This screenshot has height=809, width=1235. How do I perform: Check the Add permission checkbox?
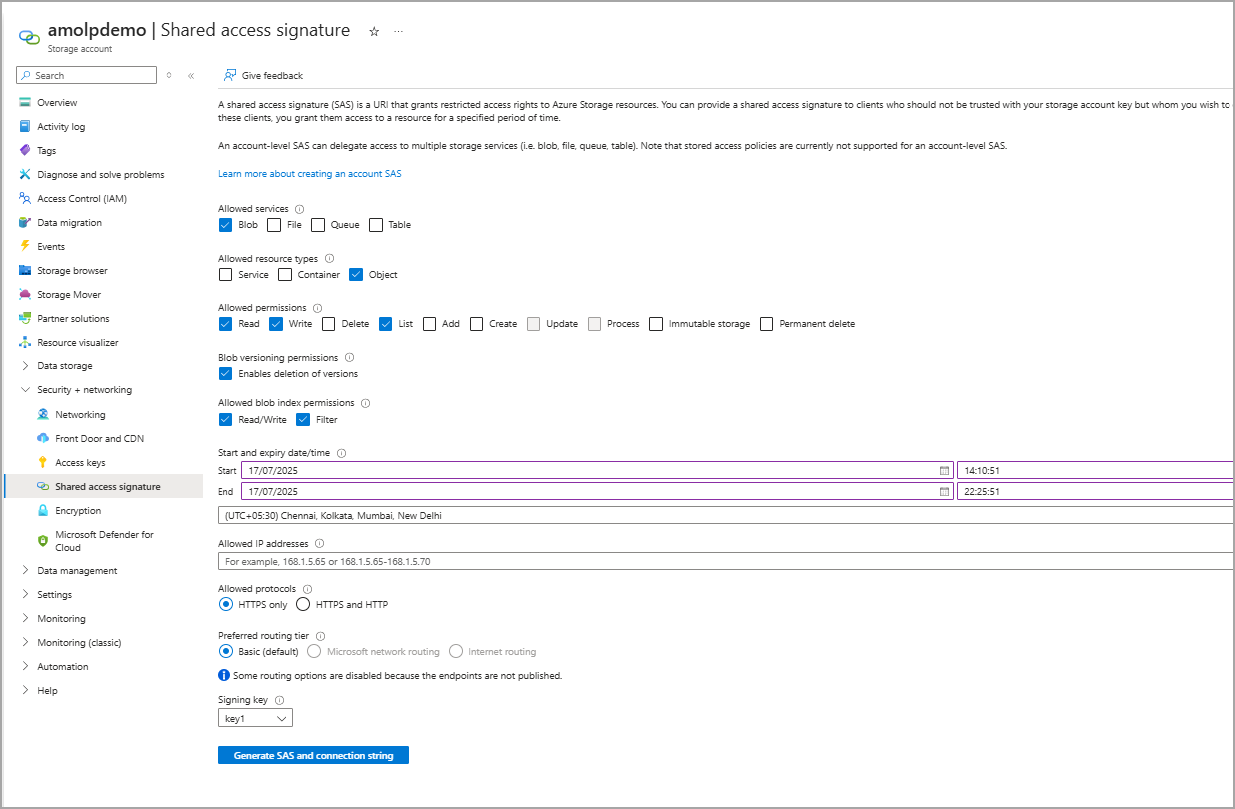pos(429,324)
